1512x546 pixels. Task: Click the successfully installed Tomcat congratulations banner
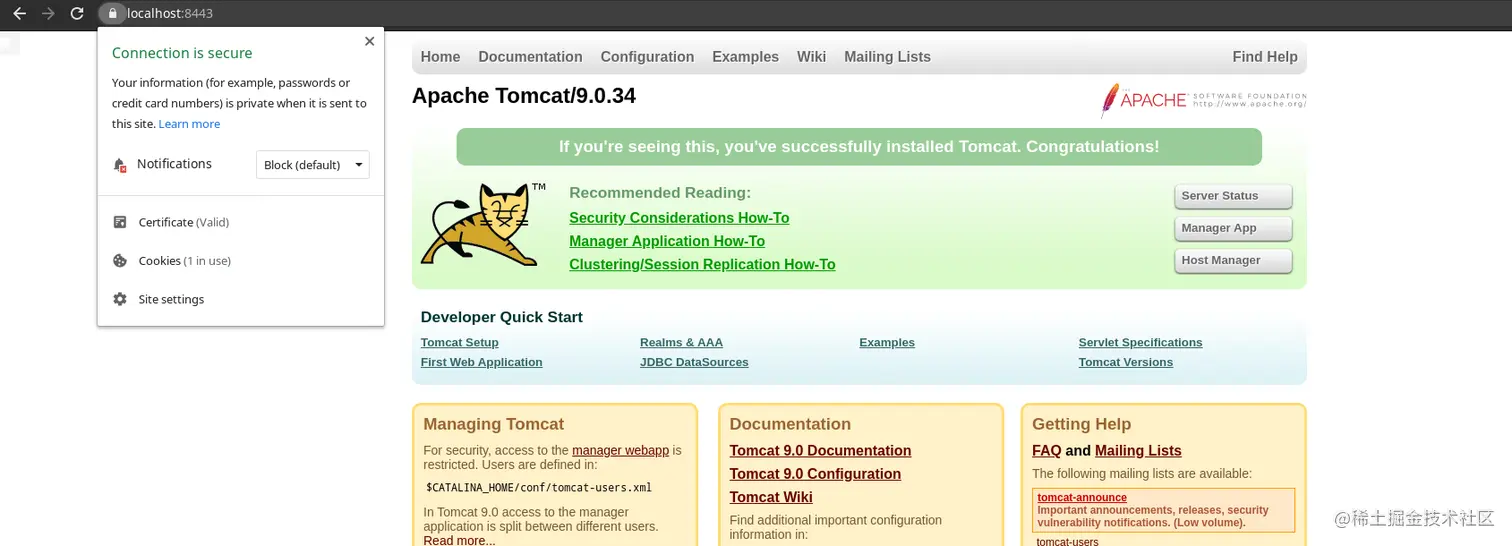859,147
